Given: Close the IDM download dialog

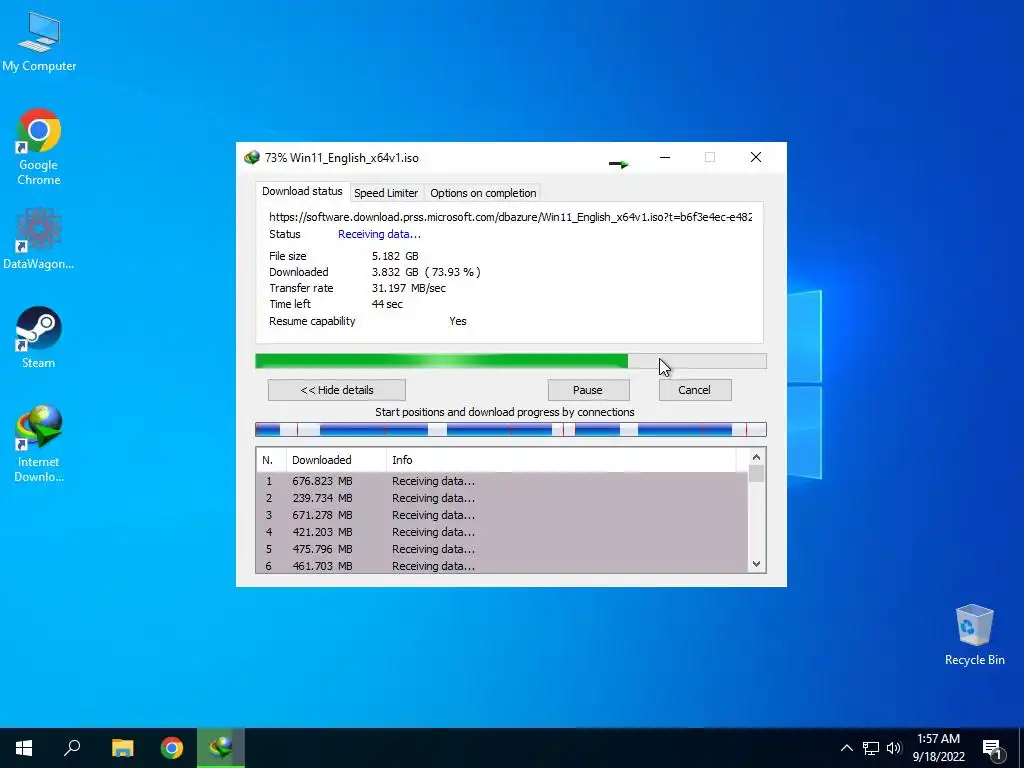Looking at the screenshot, I should pos(756,157).
